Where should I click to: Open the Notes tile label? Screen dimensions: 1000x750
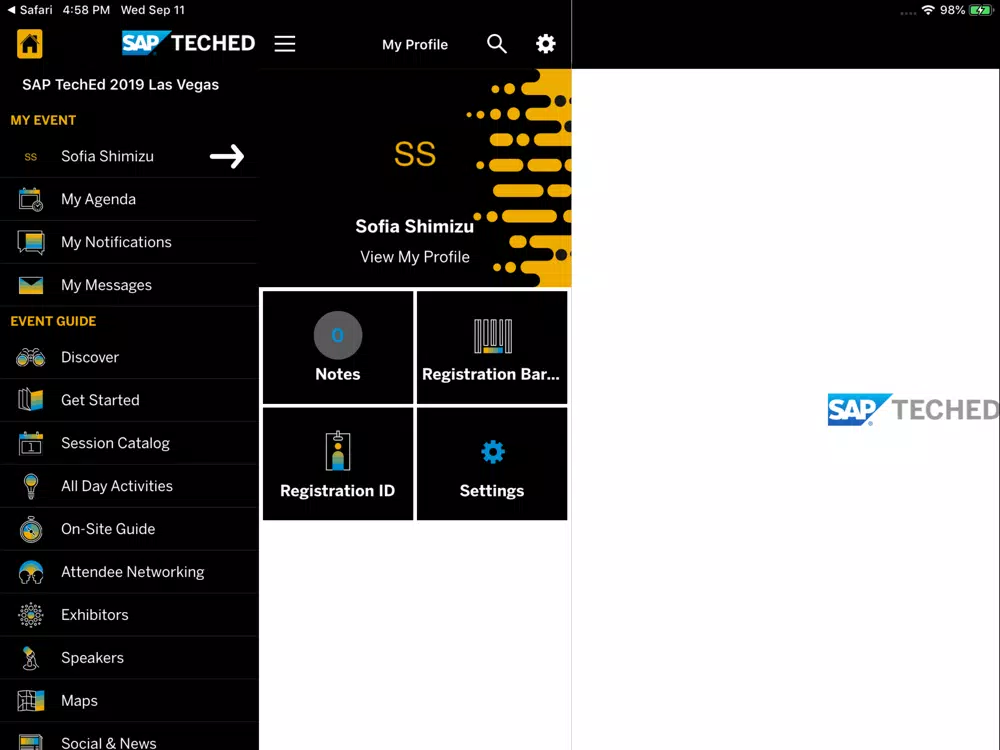(x=338, y=374)
